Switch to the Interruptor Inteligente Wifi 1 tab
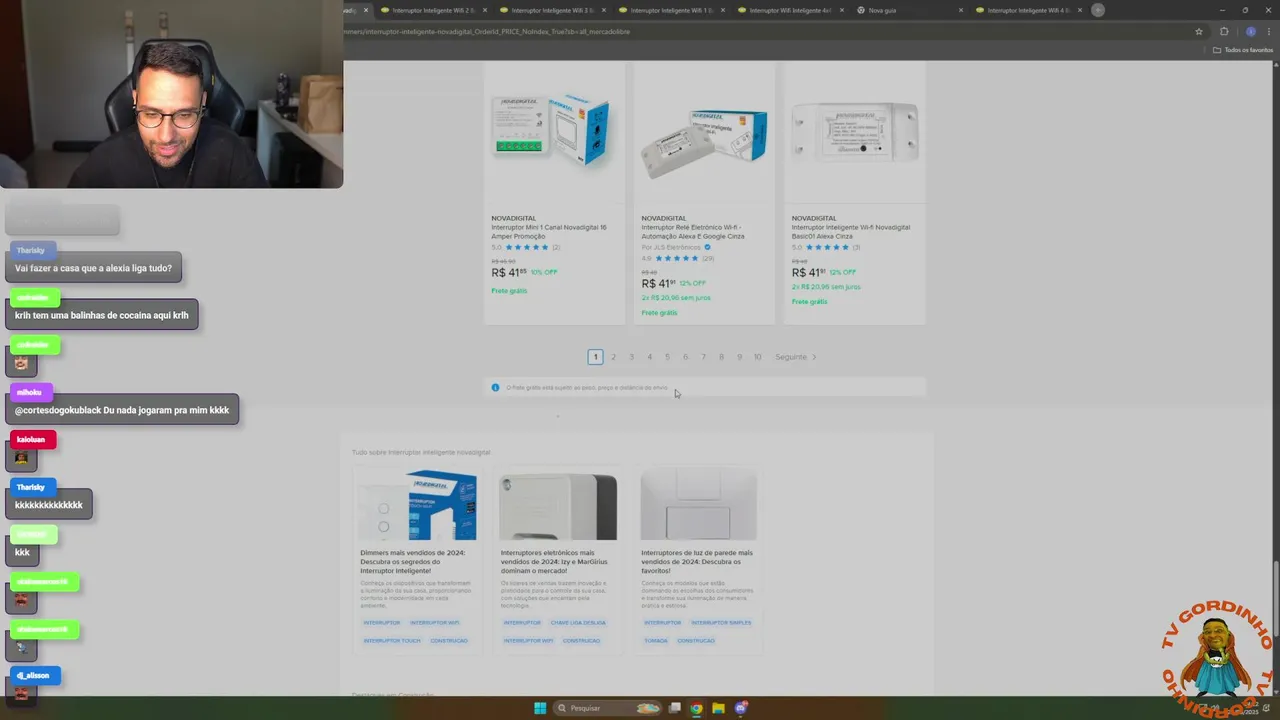1280x720 pixels. click(x=674, y=10)
